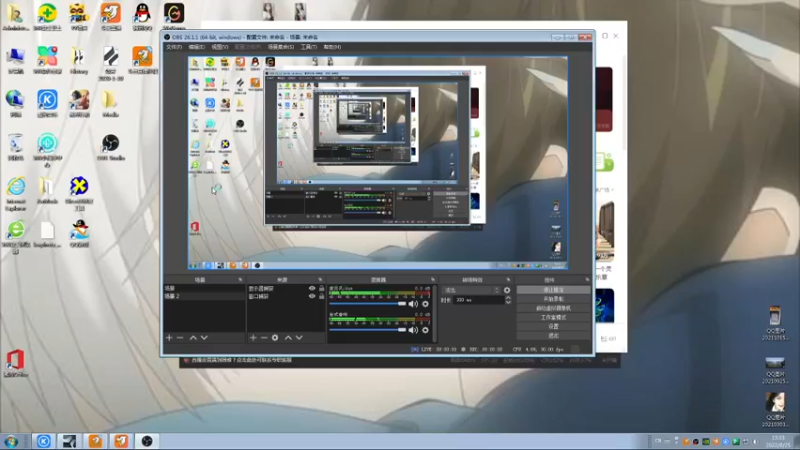Open the Media folder on desktop

pyautogui.click(x=110, y=104)
